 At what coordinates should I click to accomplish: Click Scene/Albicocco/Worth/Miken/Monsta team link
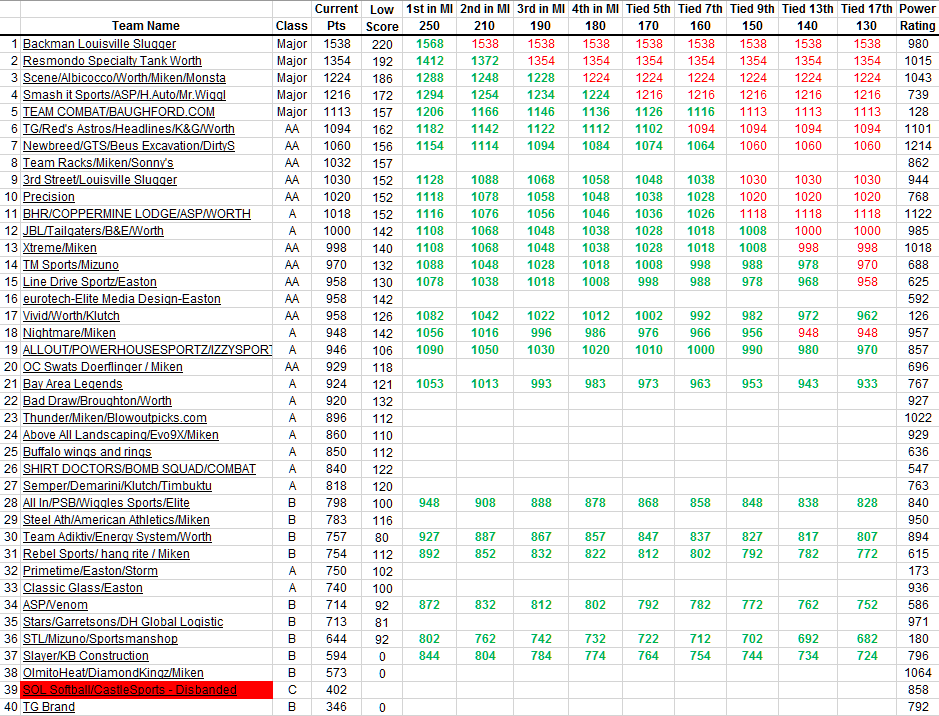[x=124, y=78]
